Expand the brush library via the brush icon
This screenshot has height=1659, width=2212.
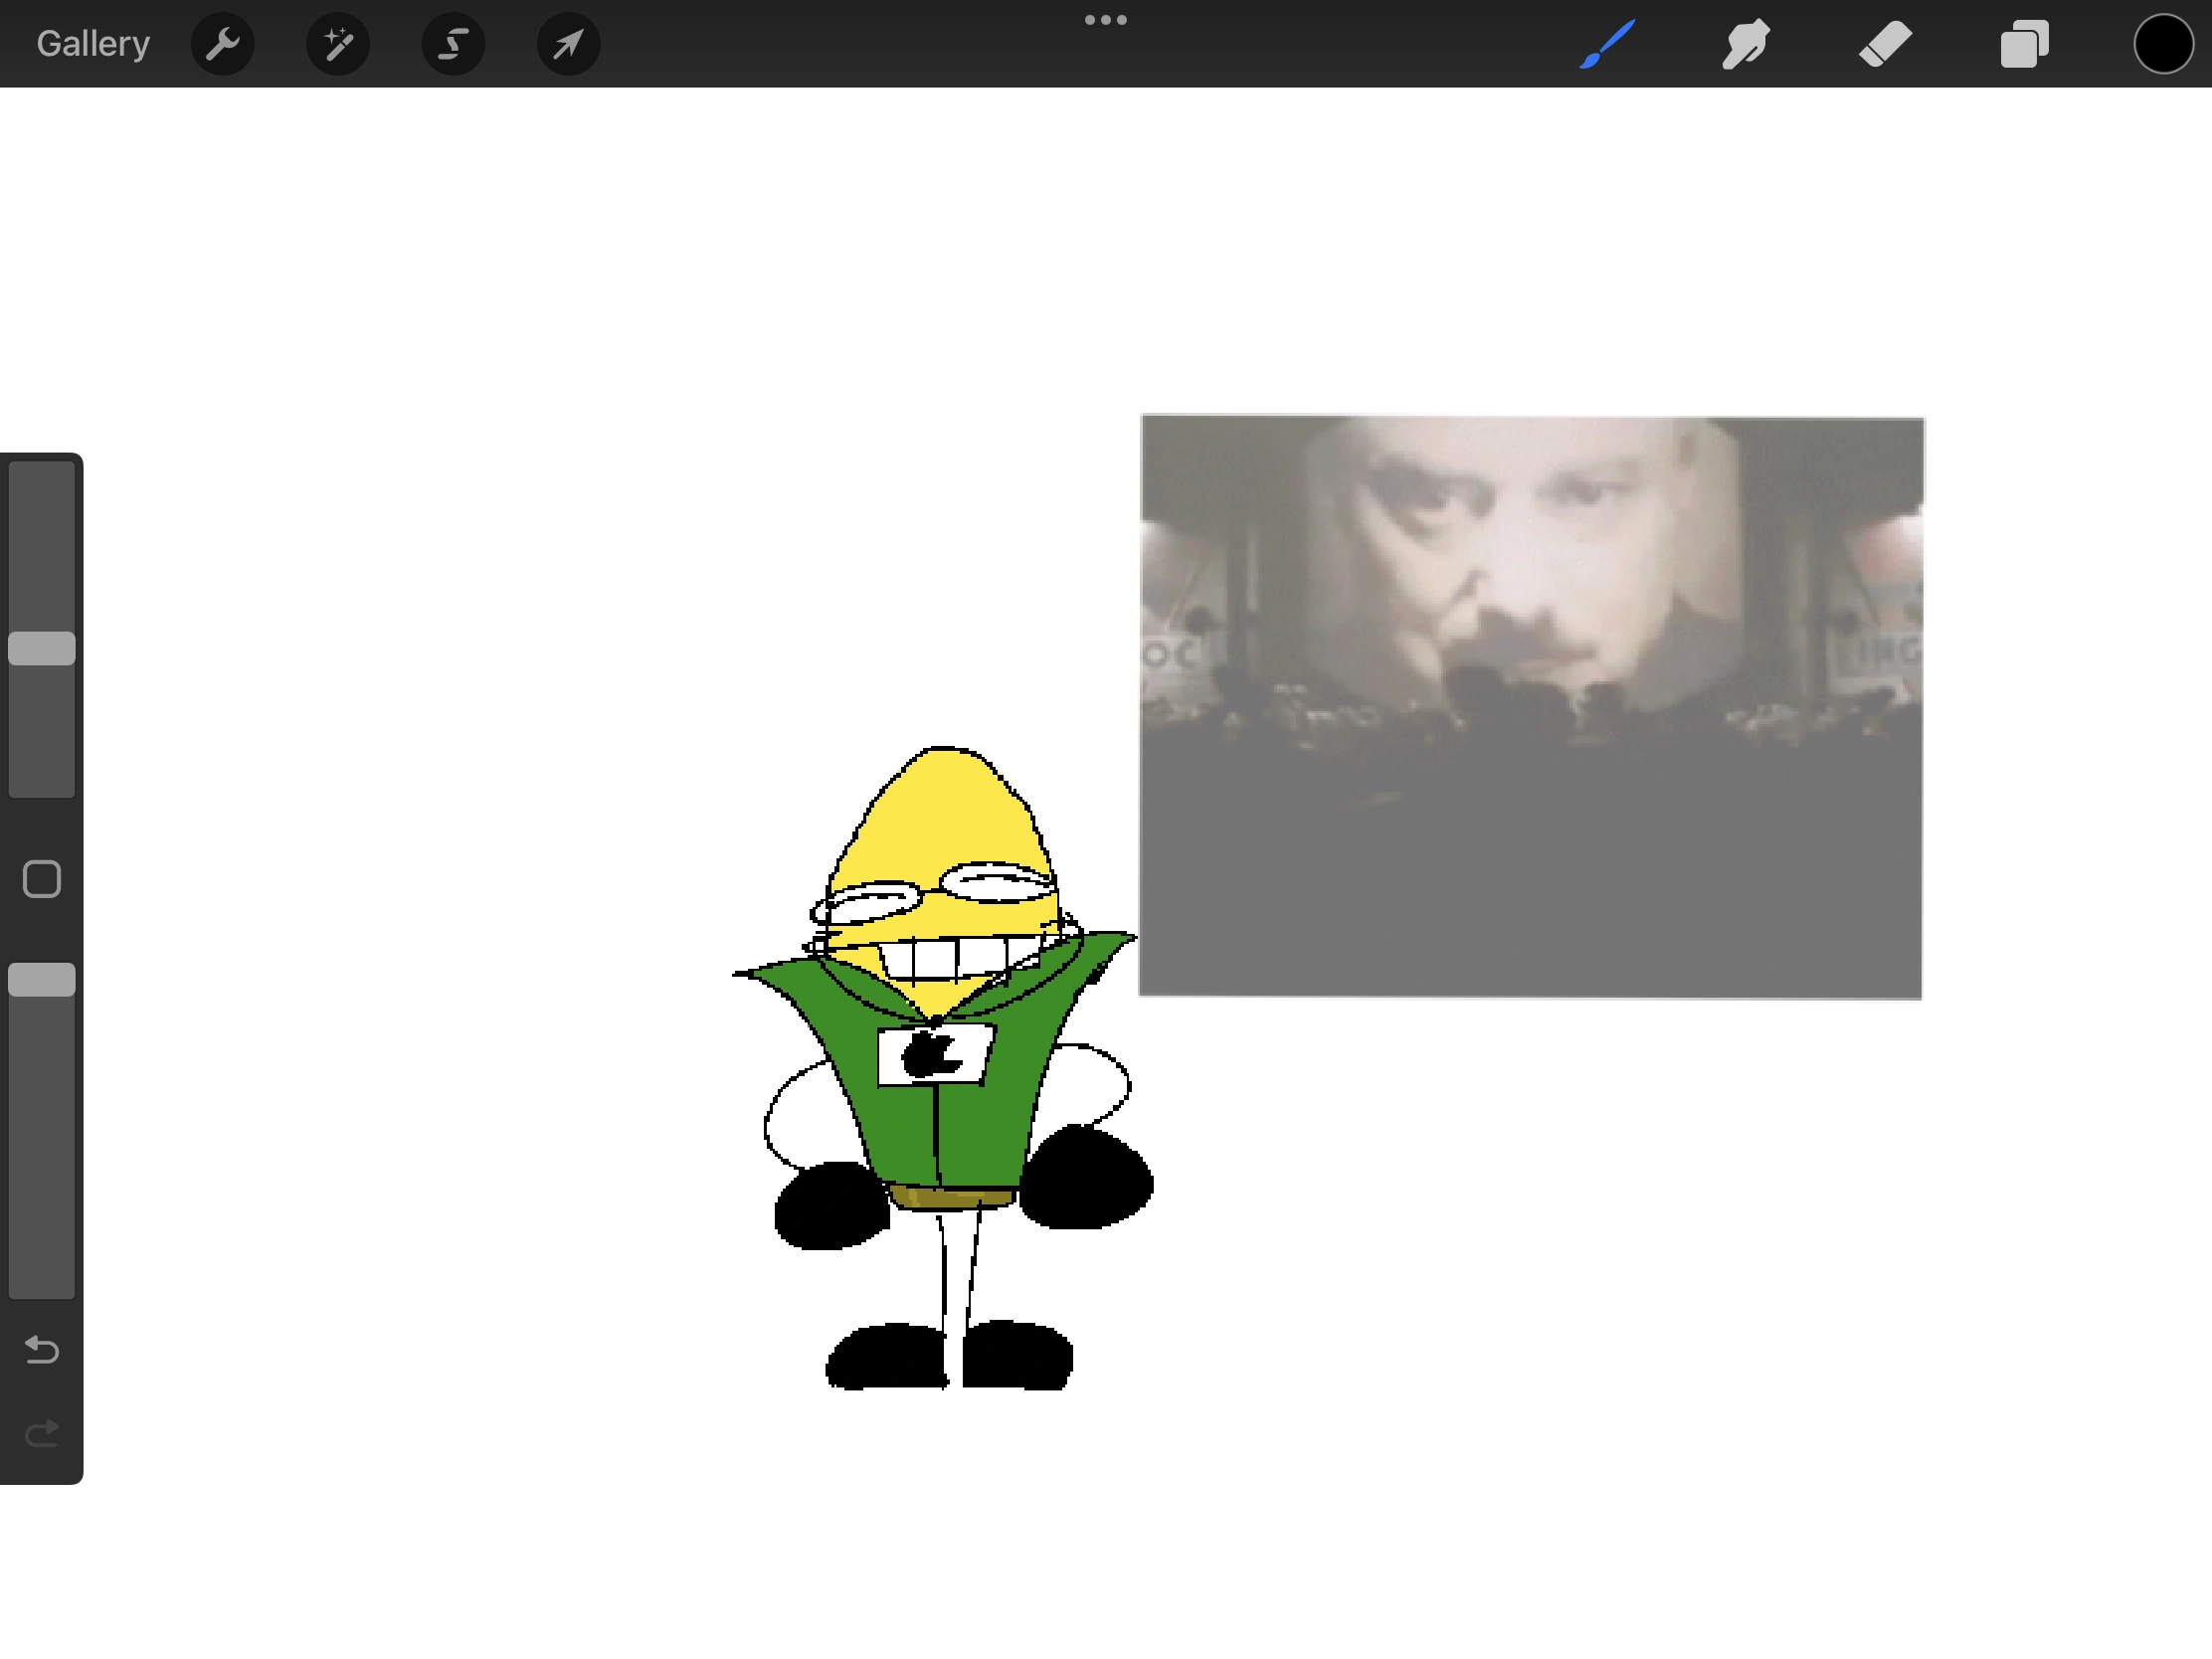click(1607, 43)
